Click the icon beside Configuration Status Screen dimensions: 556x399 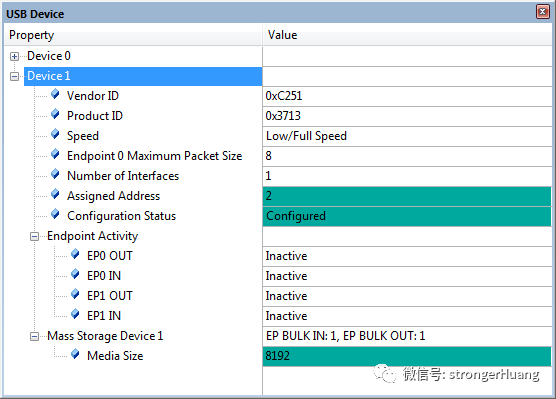pos(55,214)
